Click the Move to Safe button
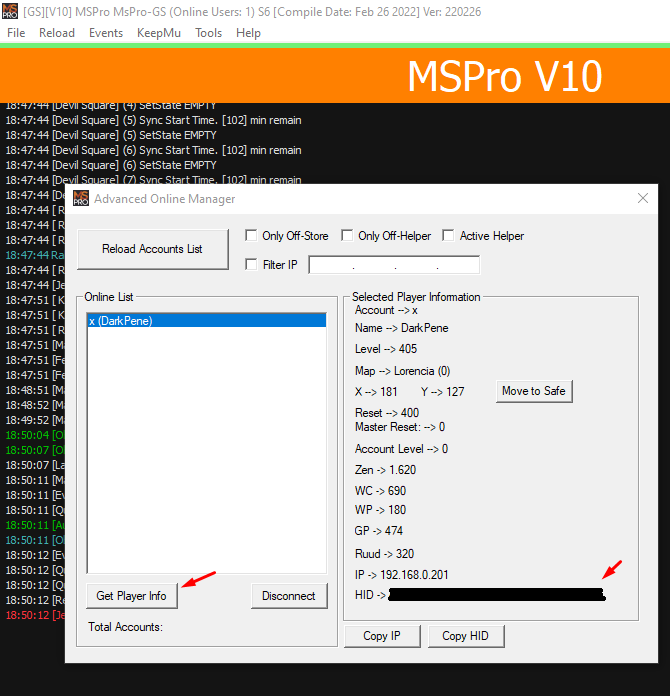Viewport: 670px width, 696px height. (533, 391)
